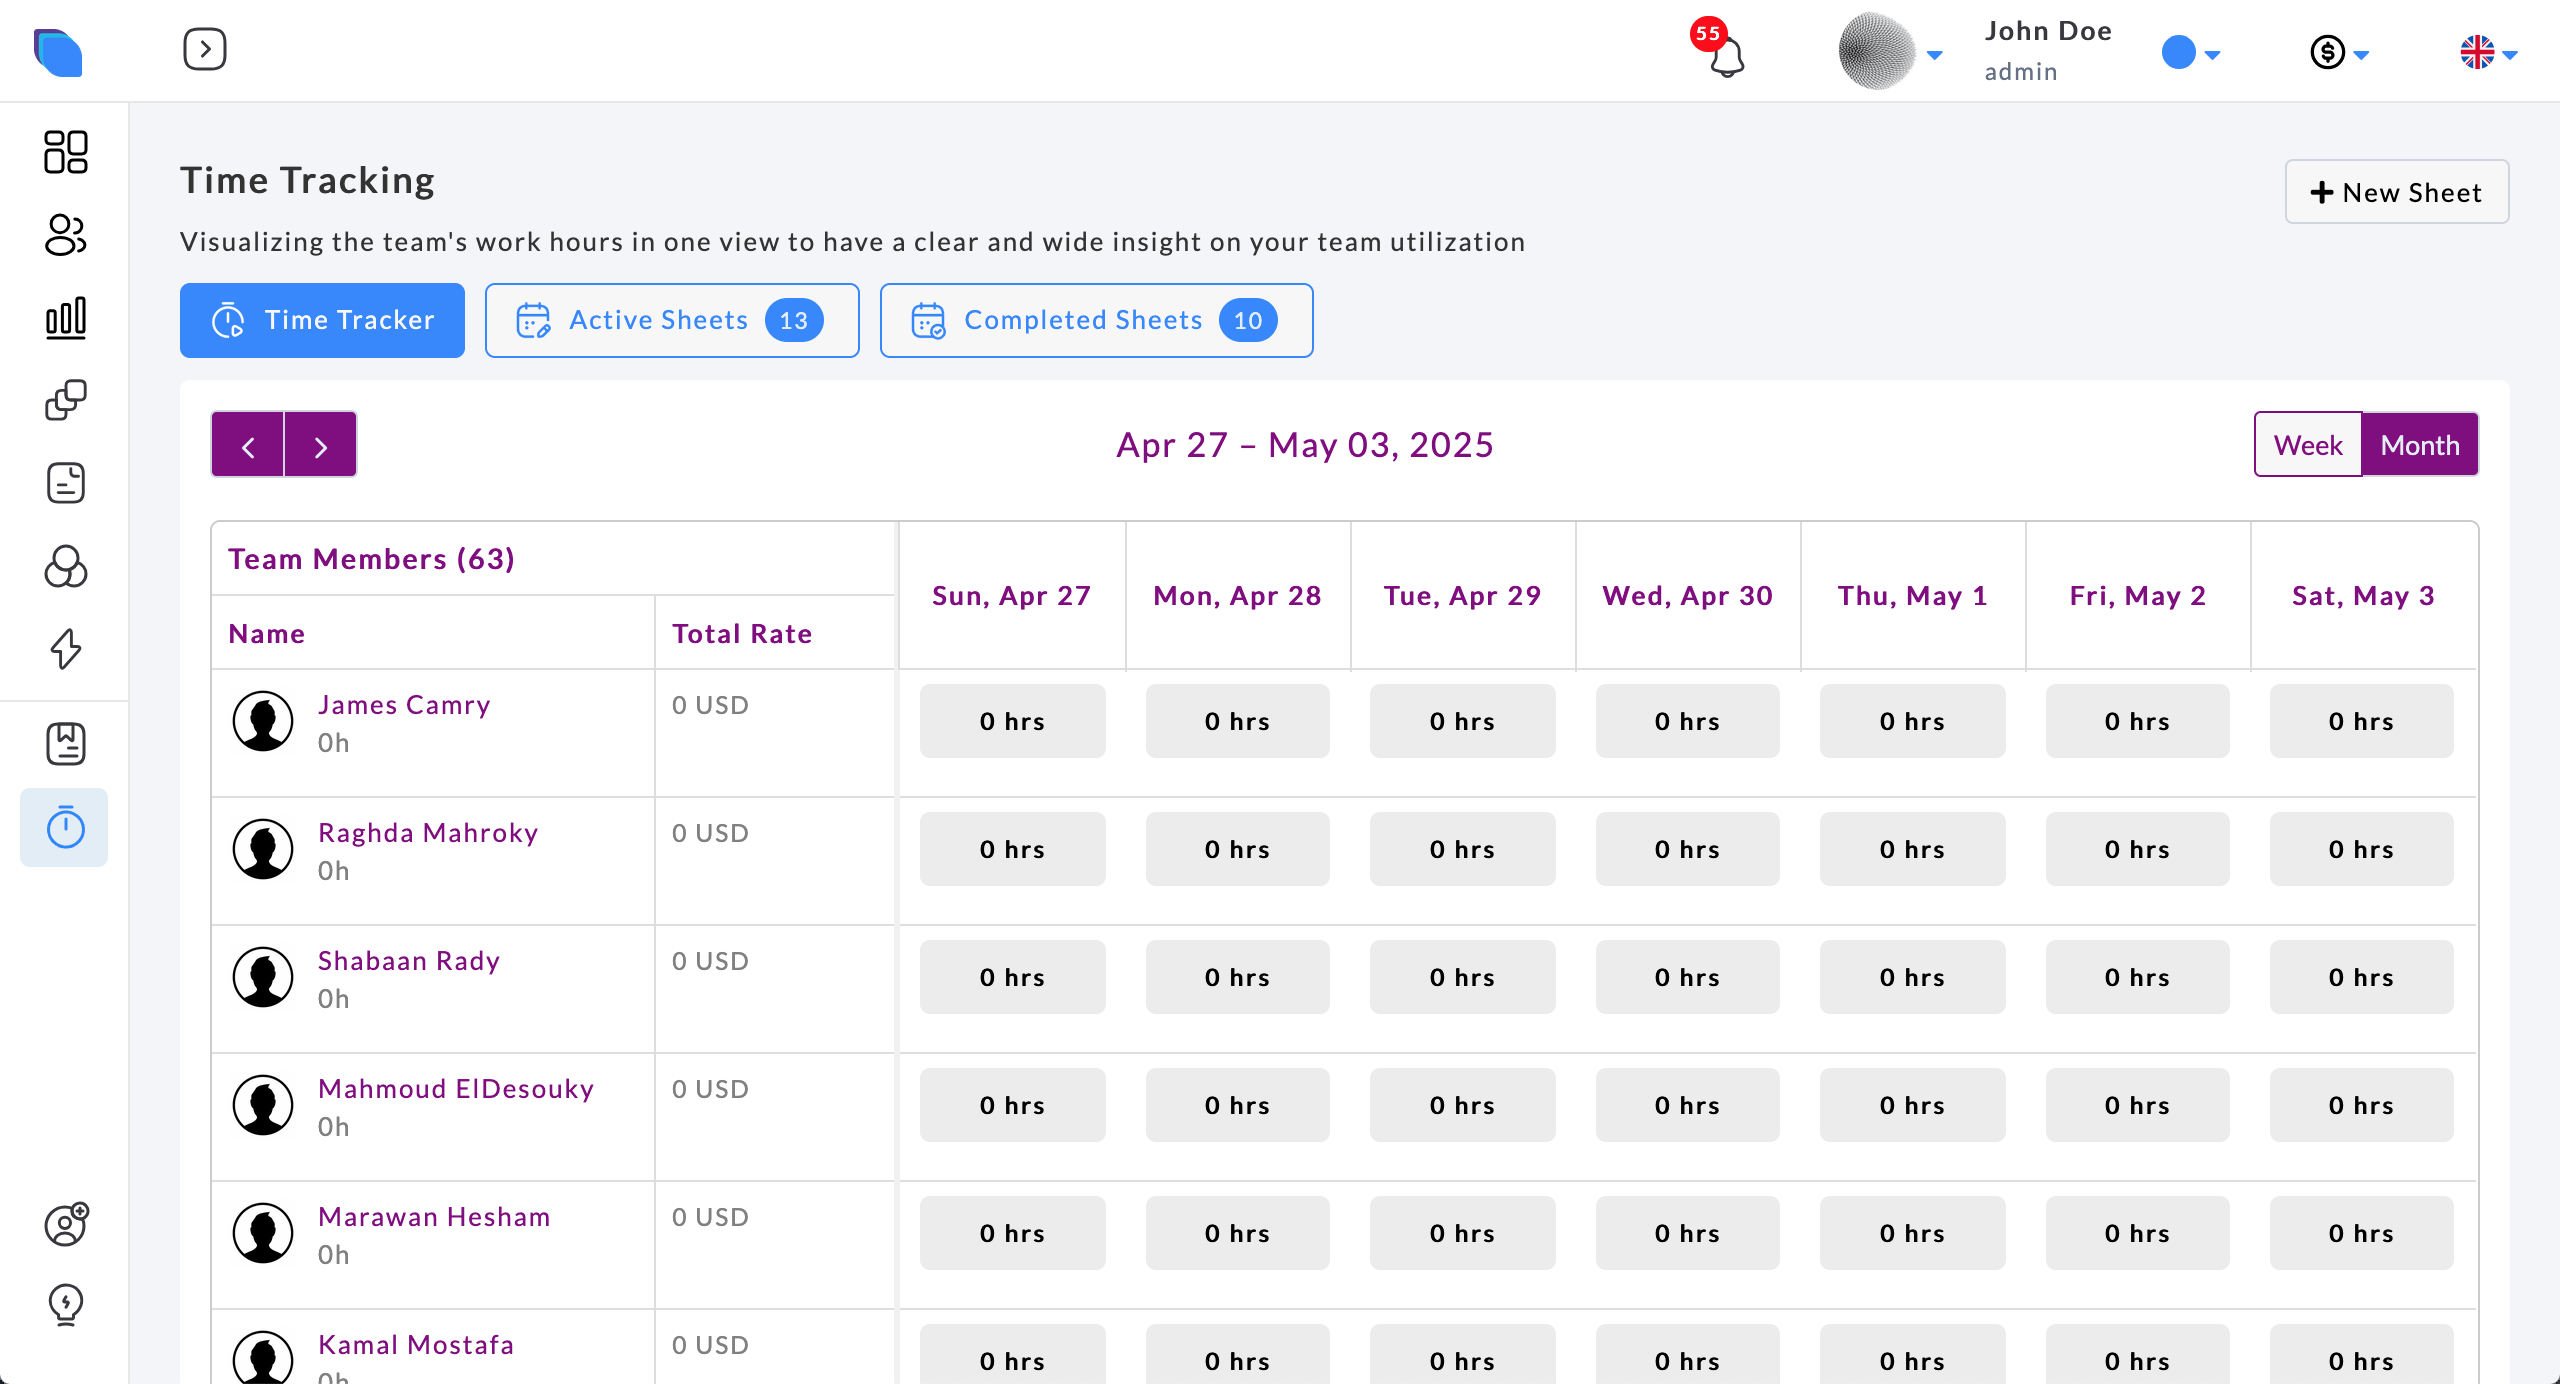Open the team members sidebar icon
This screenshot has width=2560, height=1384.
click(66, 235)
